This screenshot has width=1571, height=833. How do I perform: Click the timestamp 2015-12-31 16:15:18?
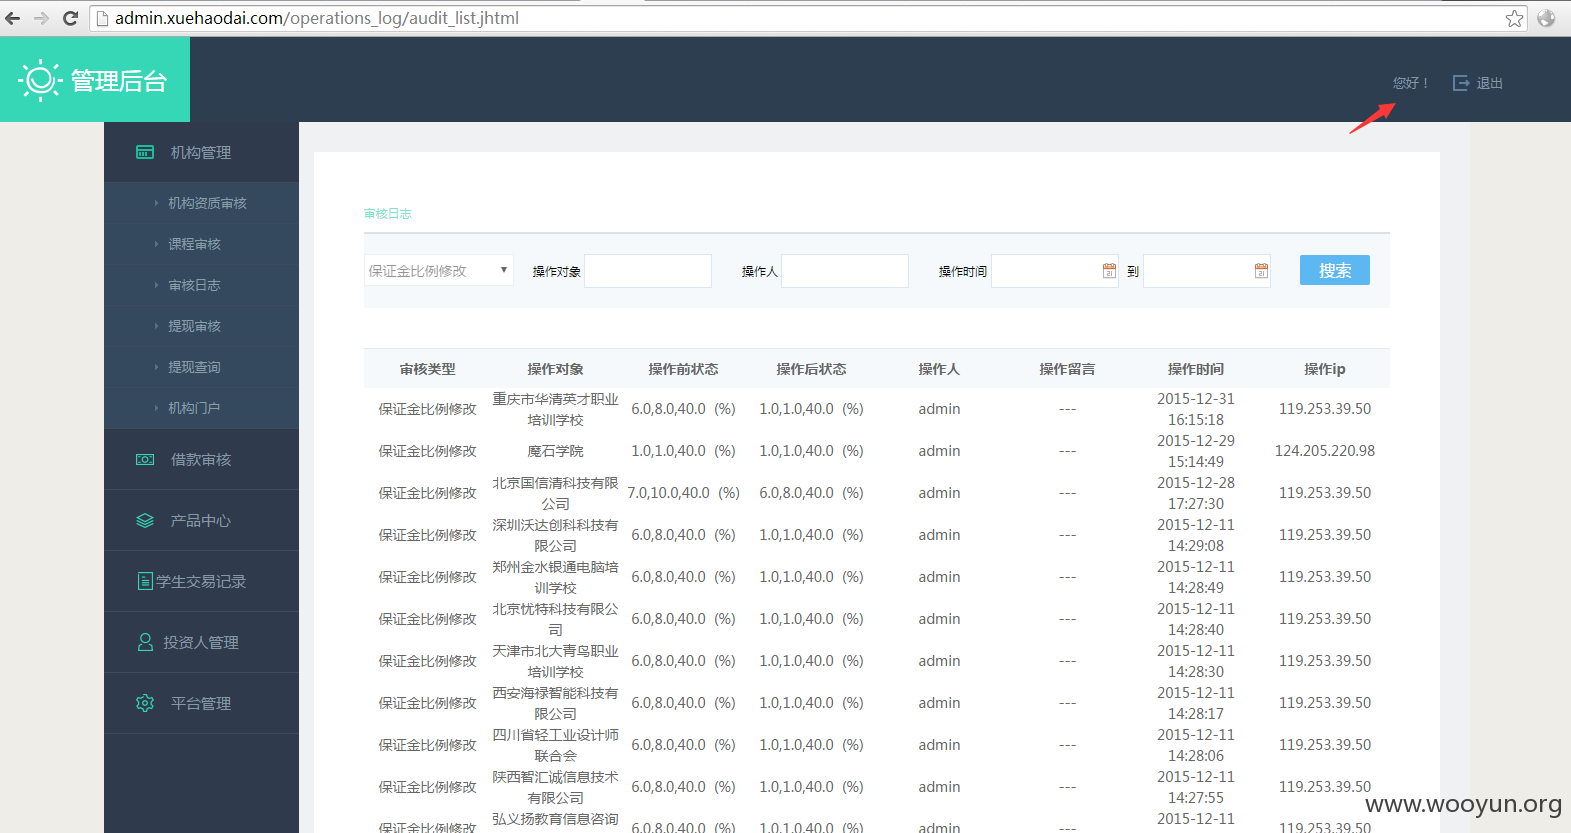[1196, 409]
